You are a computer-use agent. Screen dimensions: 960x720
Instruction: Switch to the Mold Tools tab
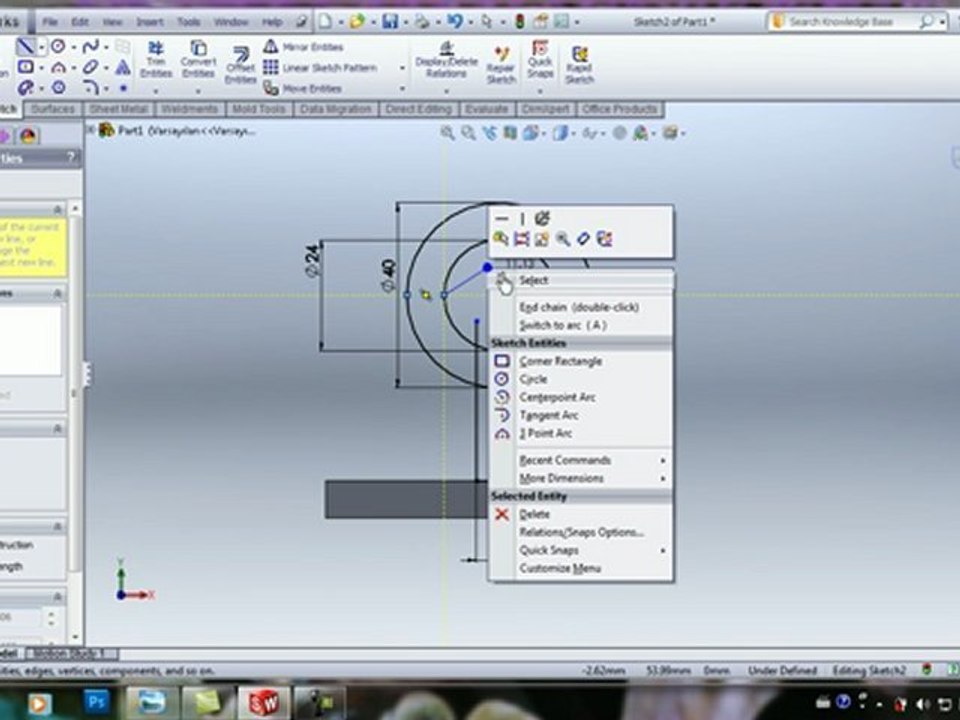pyautogui.click(x=258, y=110)
